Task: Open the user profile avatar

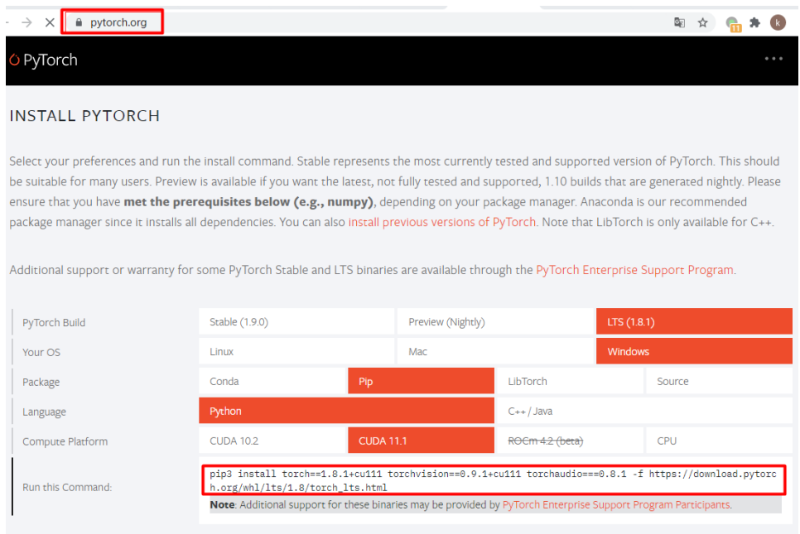Action: 778,22
